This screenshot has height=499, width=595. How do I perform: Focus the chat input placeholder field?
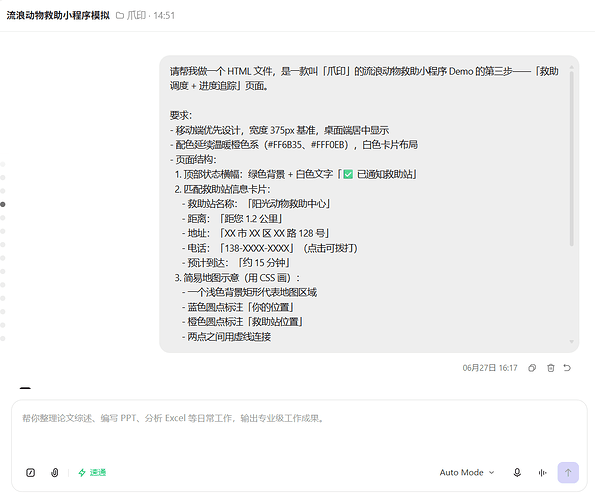(299, 418)
